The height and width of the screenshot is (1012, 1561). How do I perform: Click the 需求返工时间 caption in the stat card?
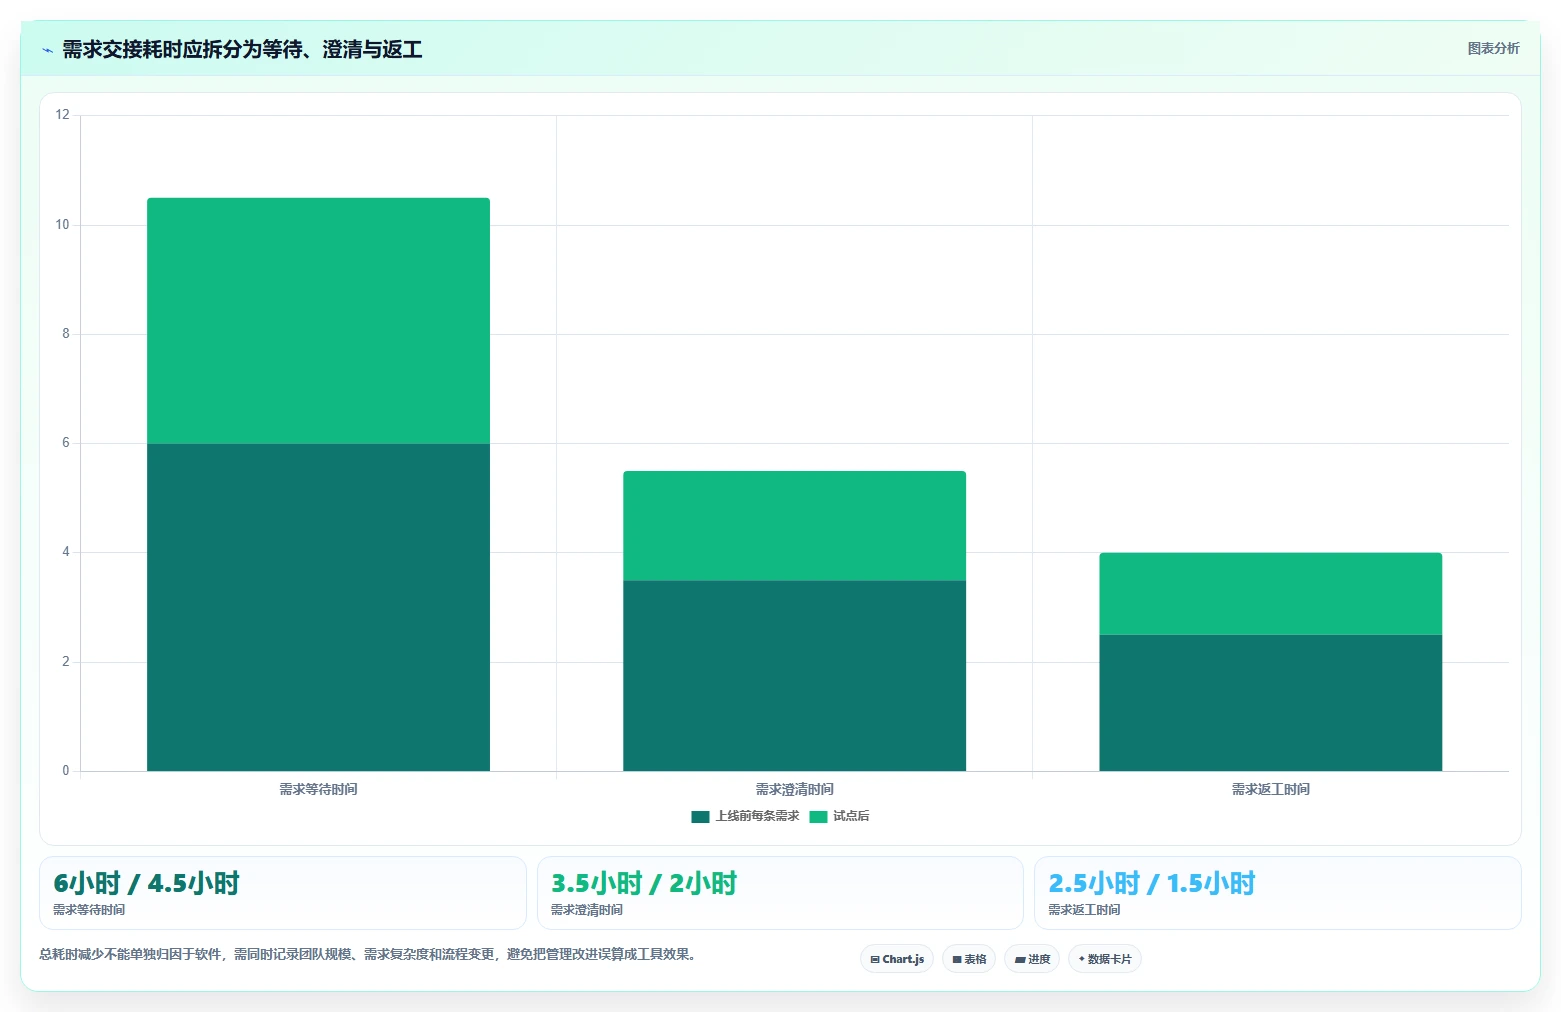[x=1084, y=910]
